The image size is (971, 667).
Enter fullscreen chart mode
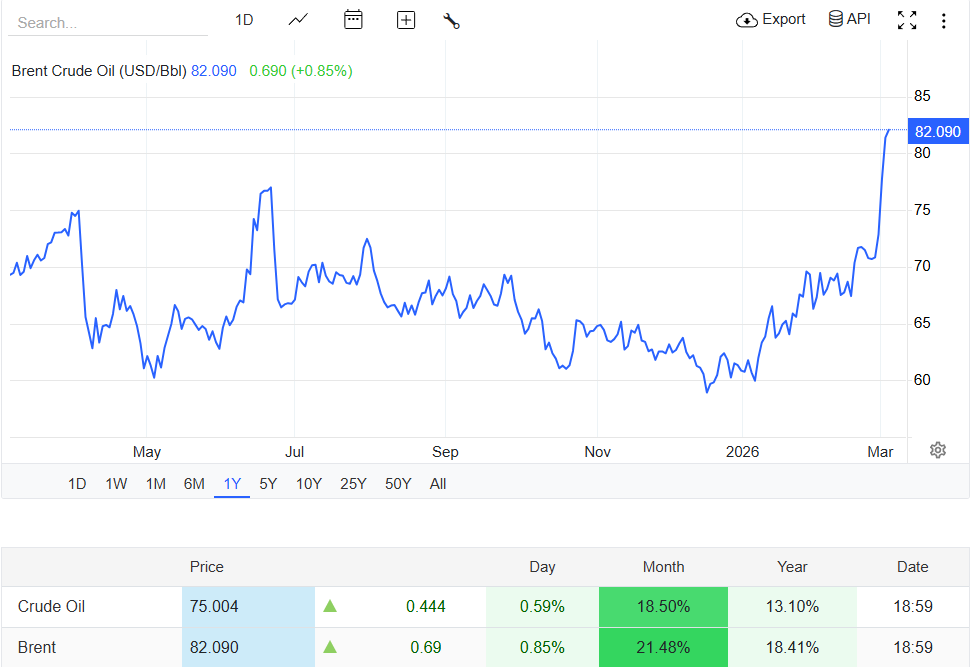click(907, 20)
